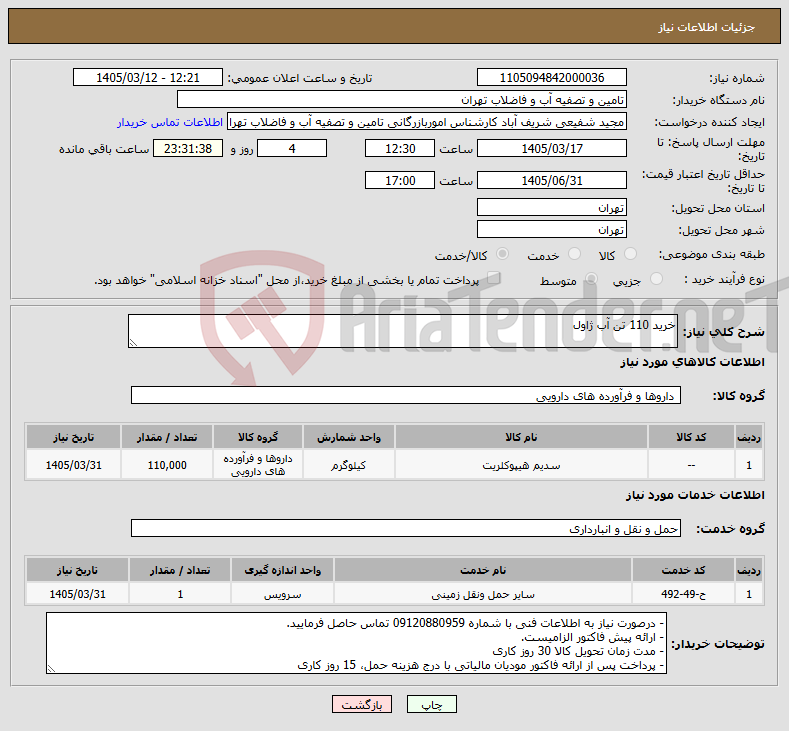
Task: Click the response deadline date 1405/03/17
Action: tap(551, 148)
